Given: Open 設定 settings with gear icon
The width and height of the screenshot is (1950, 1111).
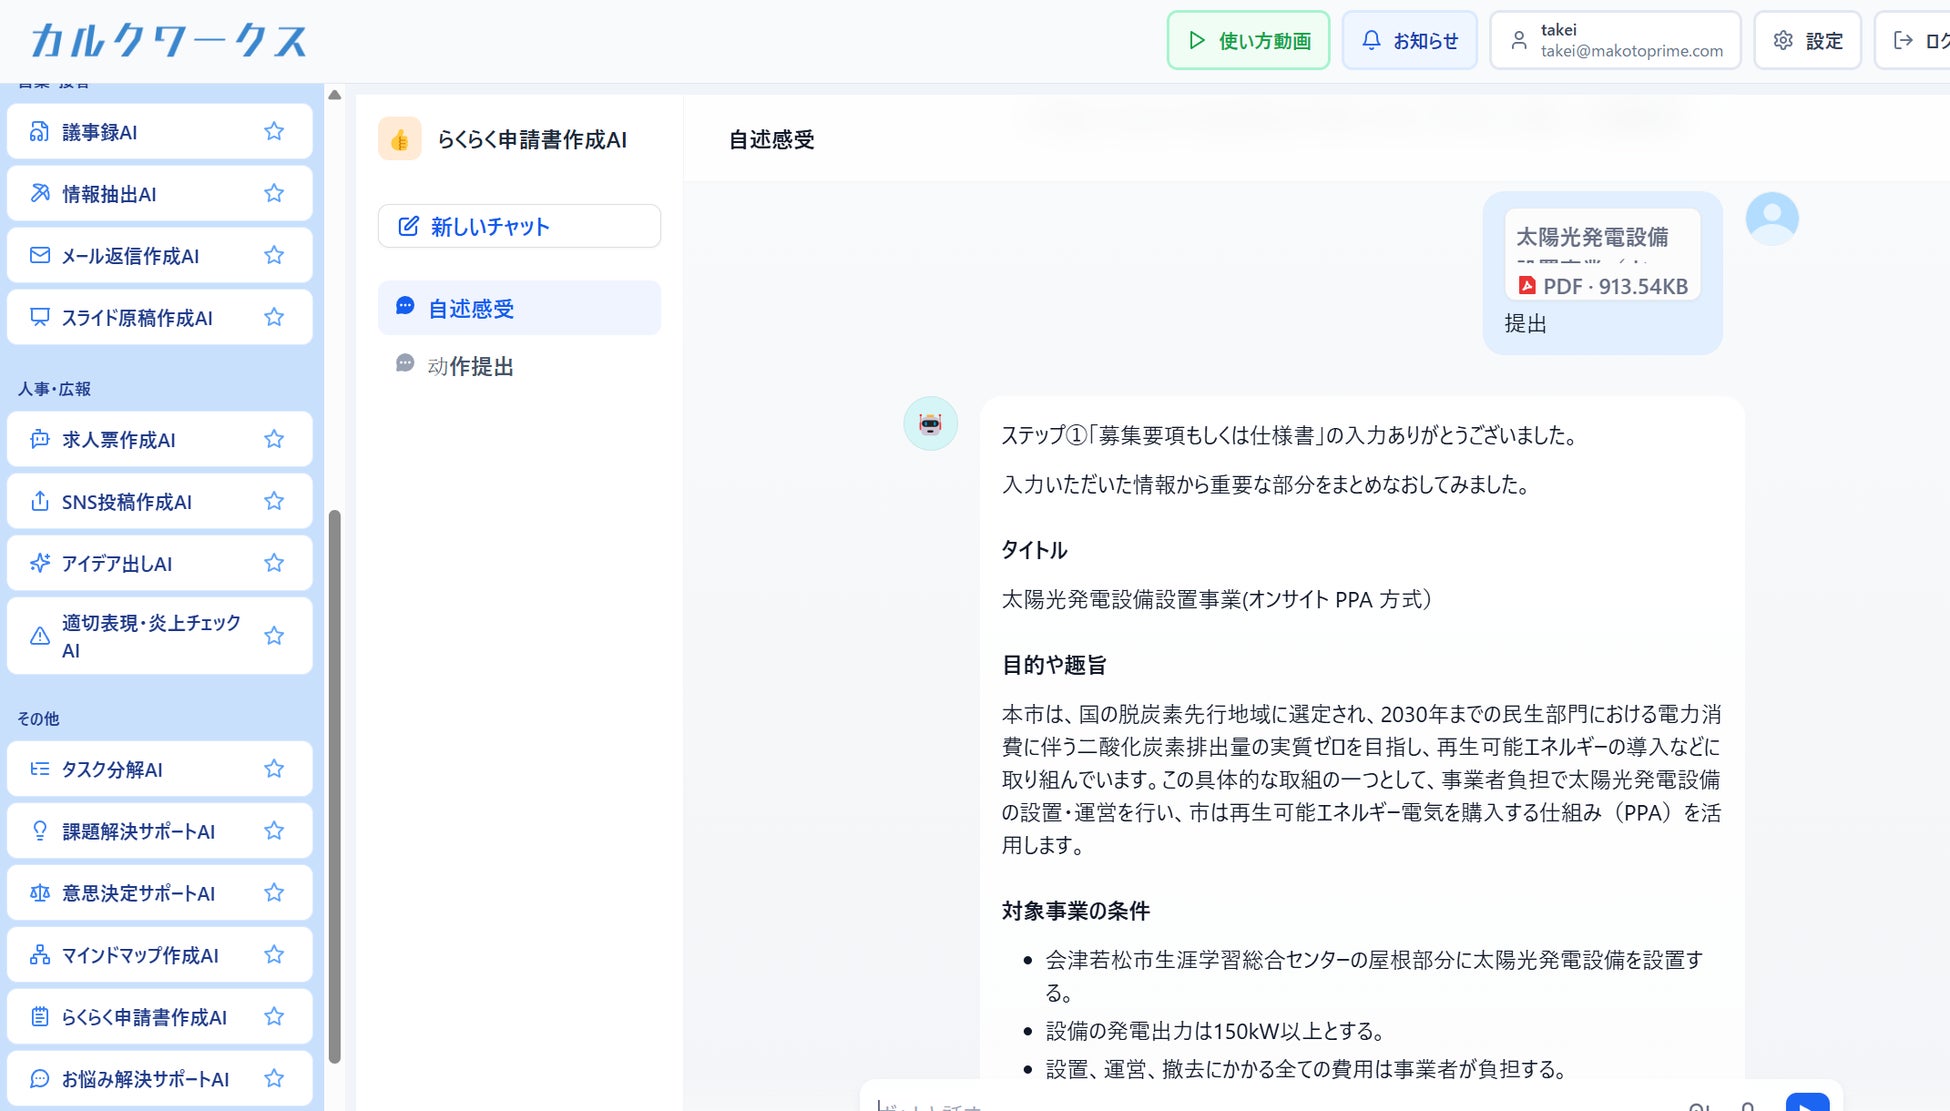Looking at the screenshot, I should [1807, 40].
